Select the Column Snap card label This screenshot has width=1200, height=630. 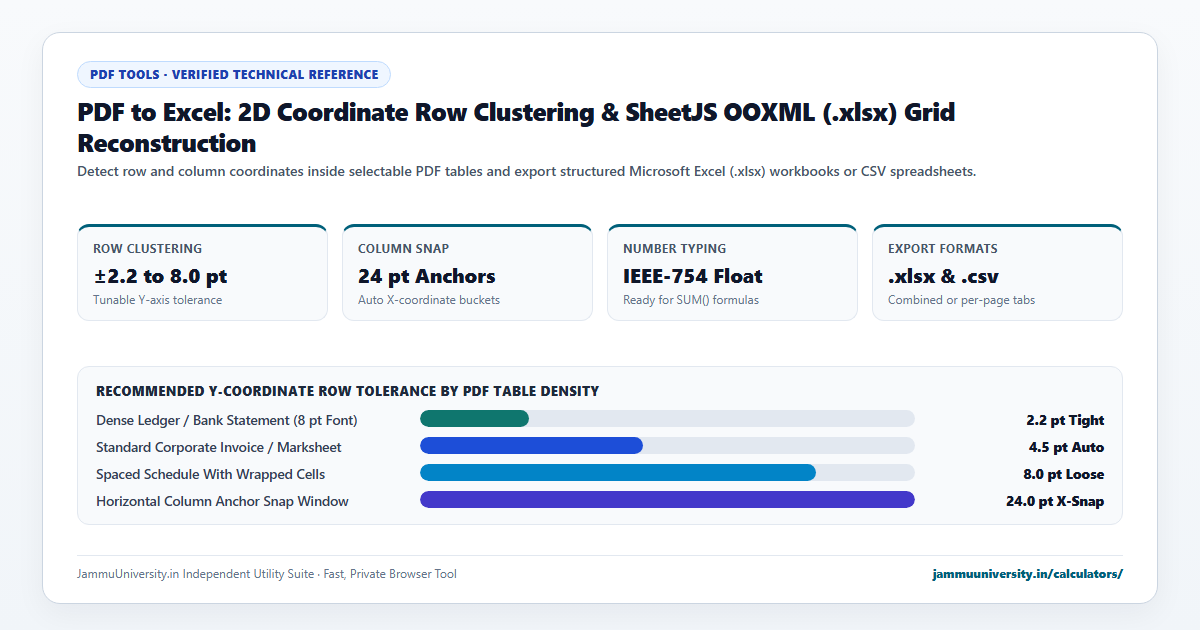coord(405,248)
